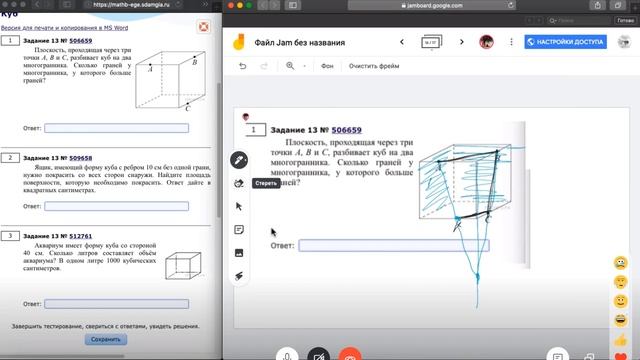Image resolution: width=640 pixels, height=360 pixels.
Task: Open the frame bar thumbnail selector
Action: click(431, 42)
